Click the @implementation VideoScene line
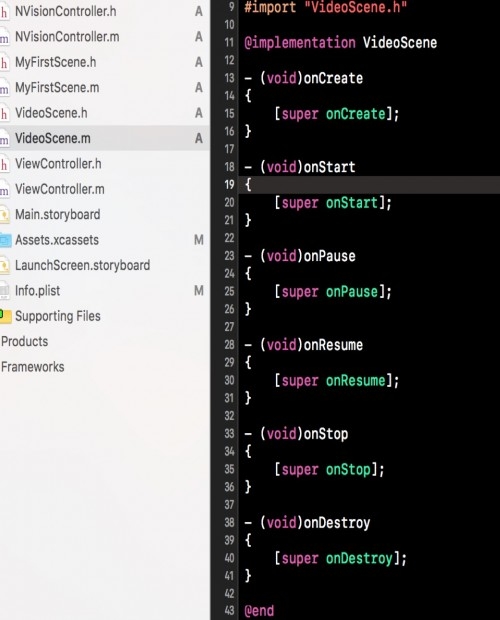Screen dimensions: 500x620 341,43
